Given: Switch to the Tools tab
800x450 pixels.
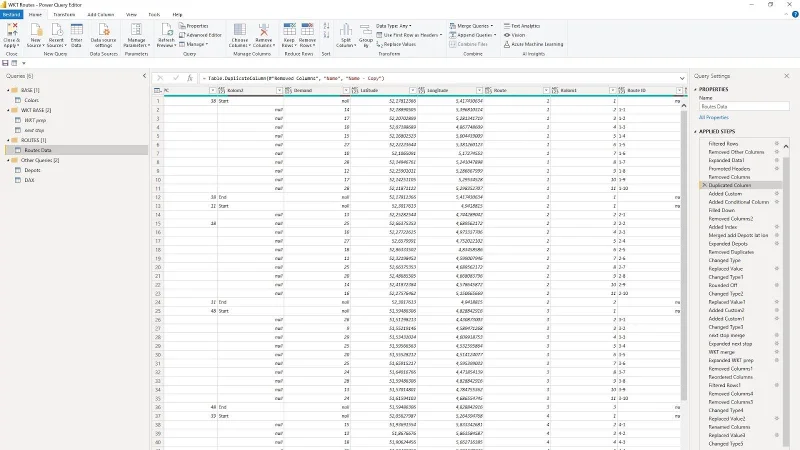Looking at the screenshot, I should pyautogui.click(x=154, y=14).
